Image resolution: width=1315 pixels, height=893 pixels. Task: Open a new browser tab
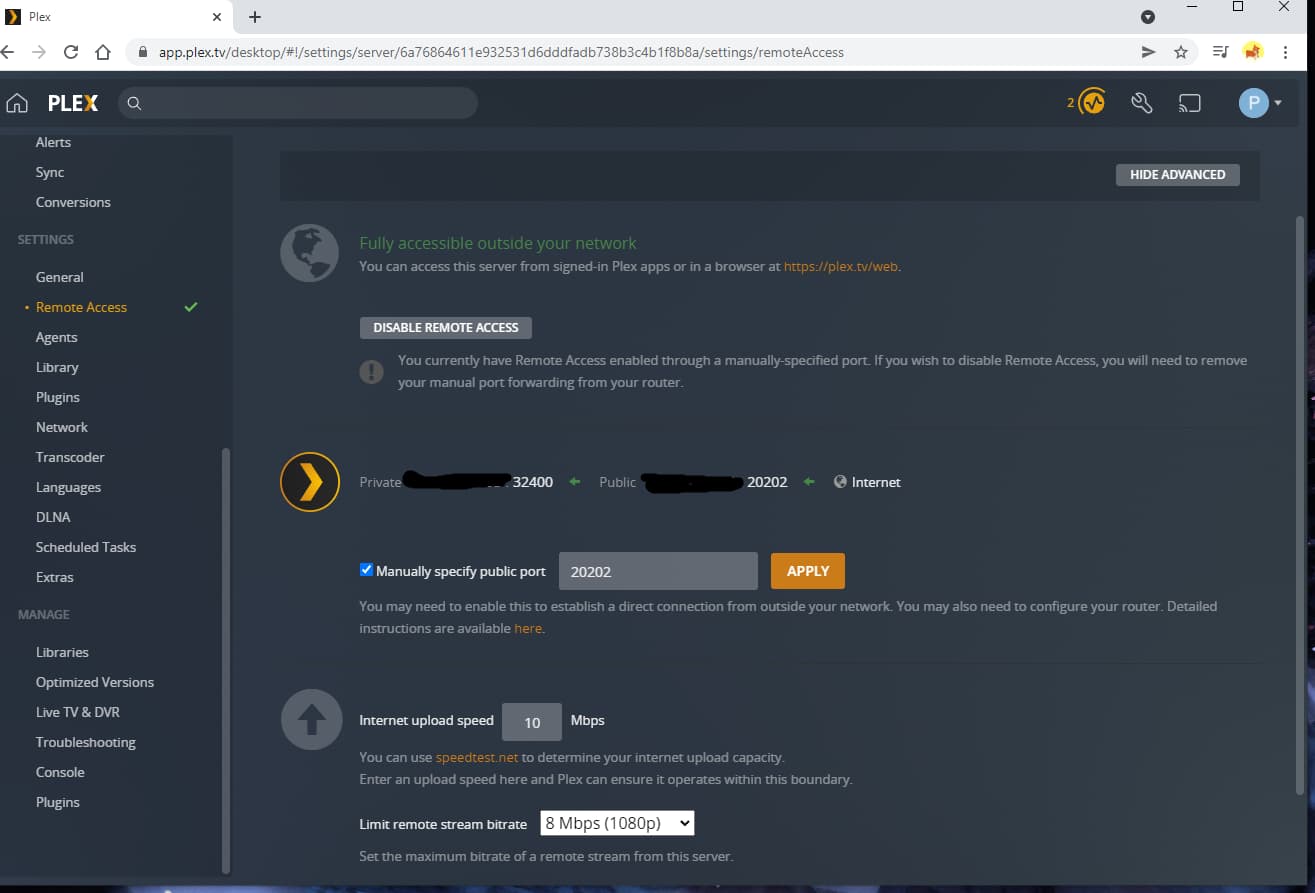point(255,17)
